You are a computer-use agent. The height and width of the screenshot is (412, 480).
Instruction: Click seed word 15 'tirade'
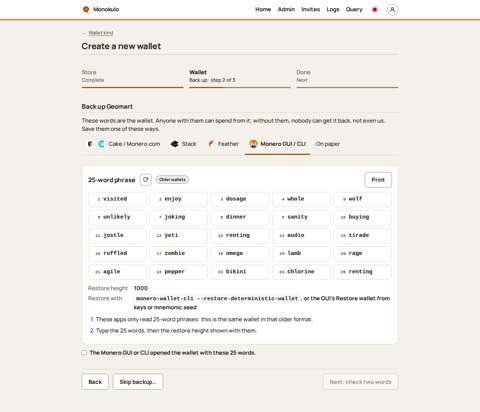362,235
